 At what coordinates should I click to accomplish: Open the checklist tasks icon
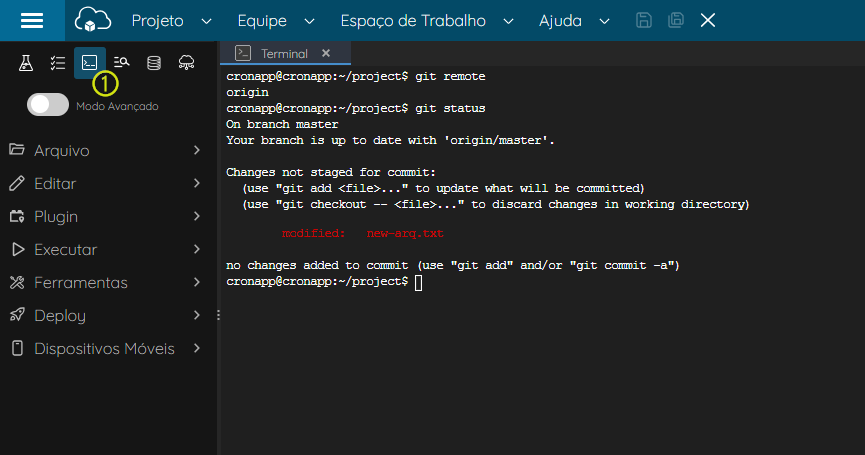58,63
